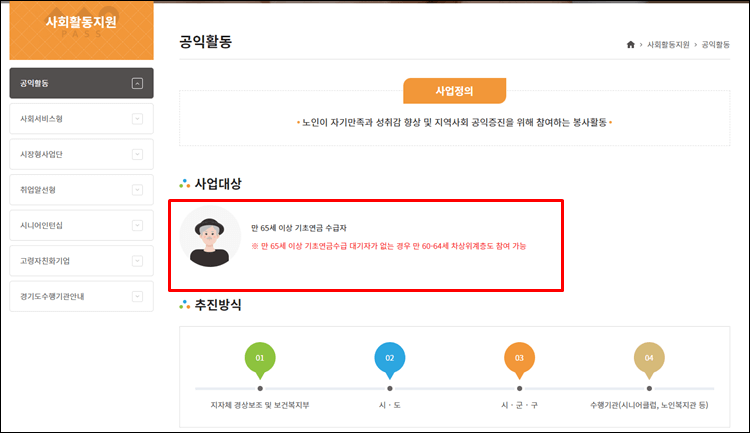Expand the 시장형사업단 menu arrow
Screen dimensions: 750x433
[x=137, y=154]
